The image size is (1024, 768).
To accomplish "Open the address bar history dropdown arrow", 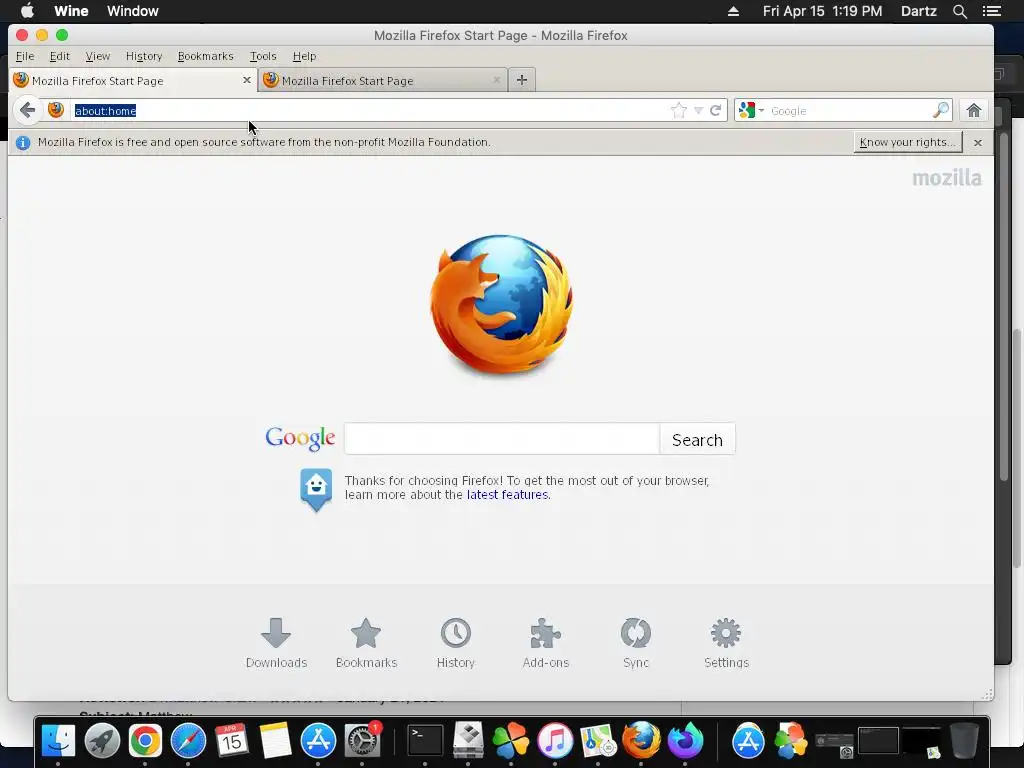I will pyautogui.click(x=698, y=110).
